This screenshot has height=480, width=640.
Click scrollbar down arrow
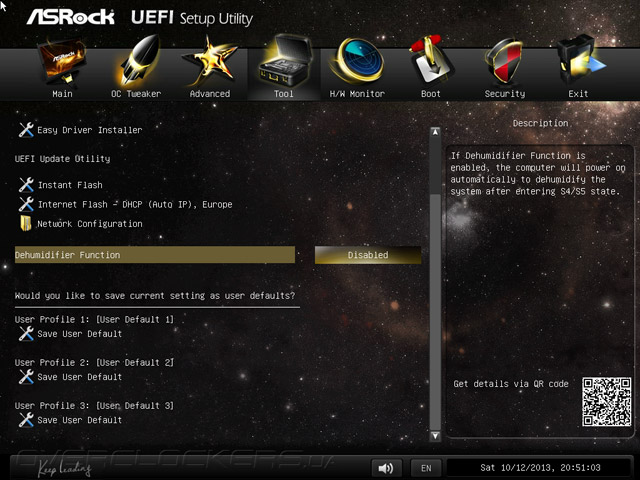[x=436, y=436]
